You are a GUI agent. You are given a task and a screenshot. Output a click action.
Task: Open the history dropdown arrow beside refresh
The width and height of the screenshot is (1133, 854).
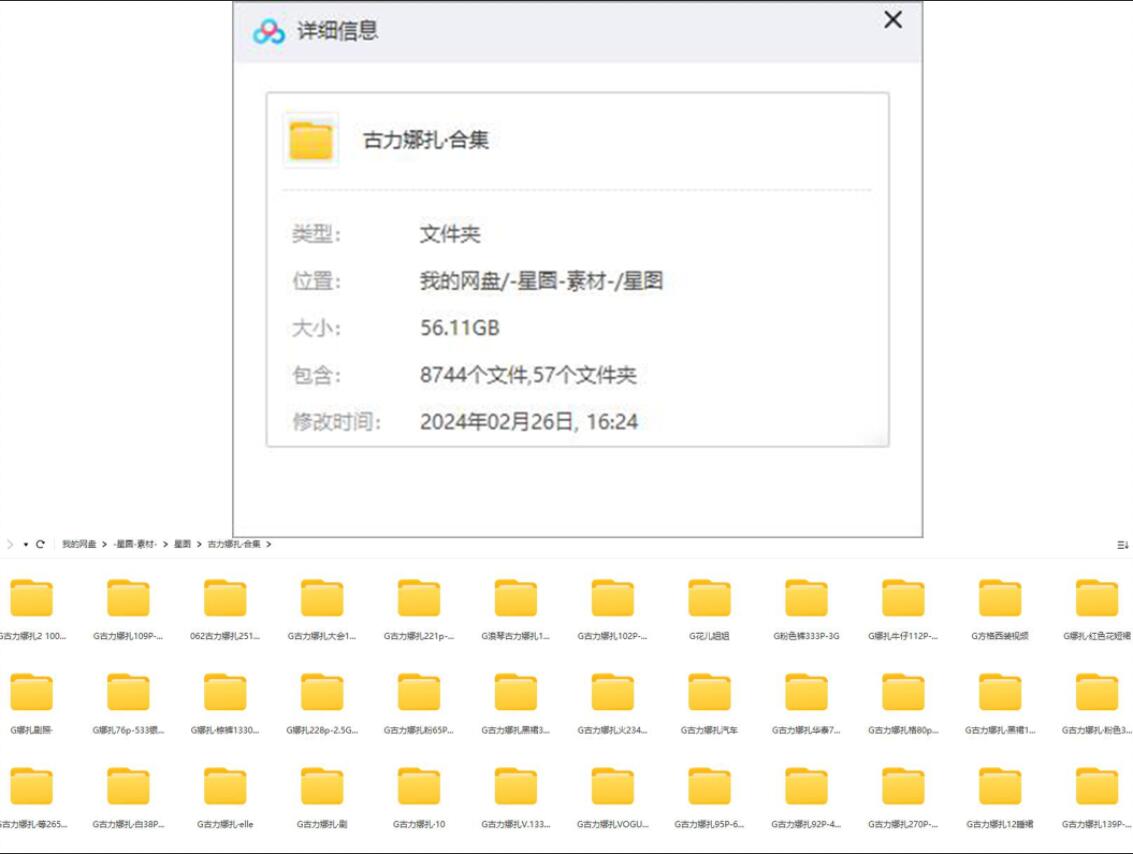coord(25,544)
